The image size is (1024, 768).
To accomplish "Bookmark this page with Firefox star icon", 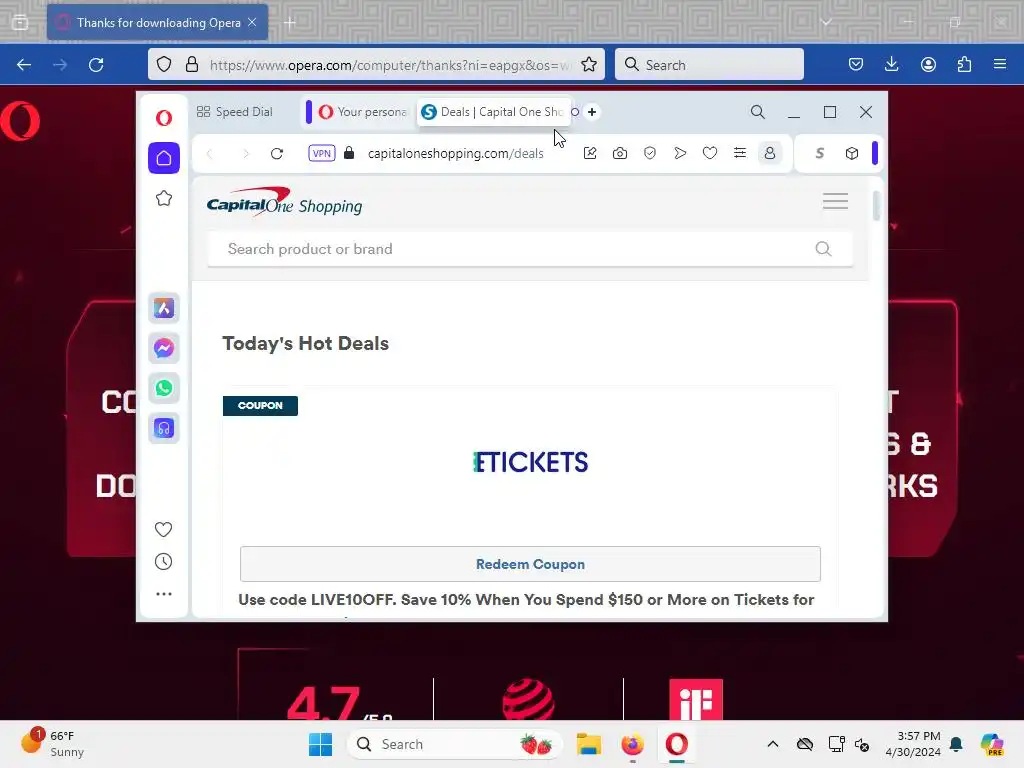I will [x=589, y=65].
